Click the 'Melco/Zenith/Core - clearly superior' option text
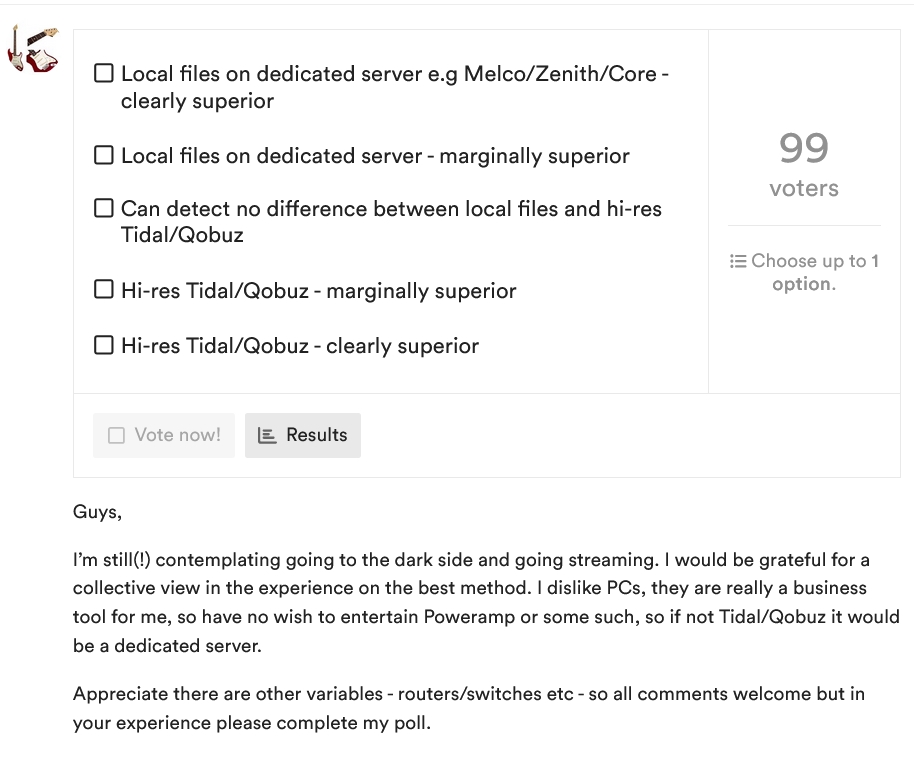914x760 pixels. 395,87
